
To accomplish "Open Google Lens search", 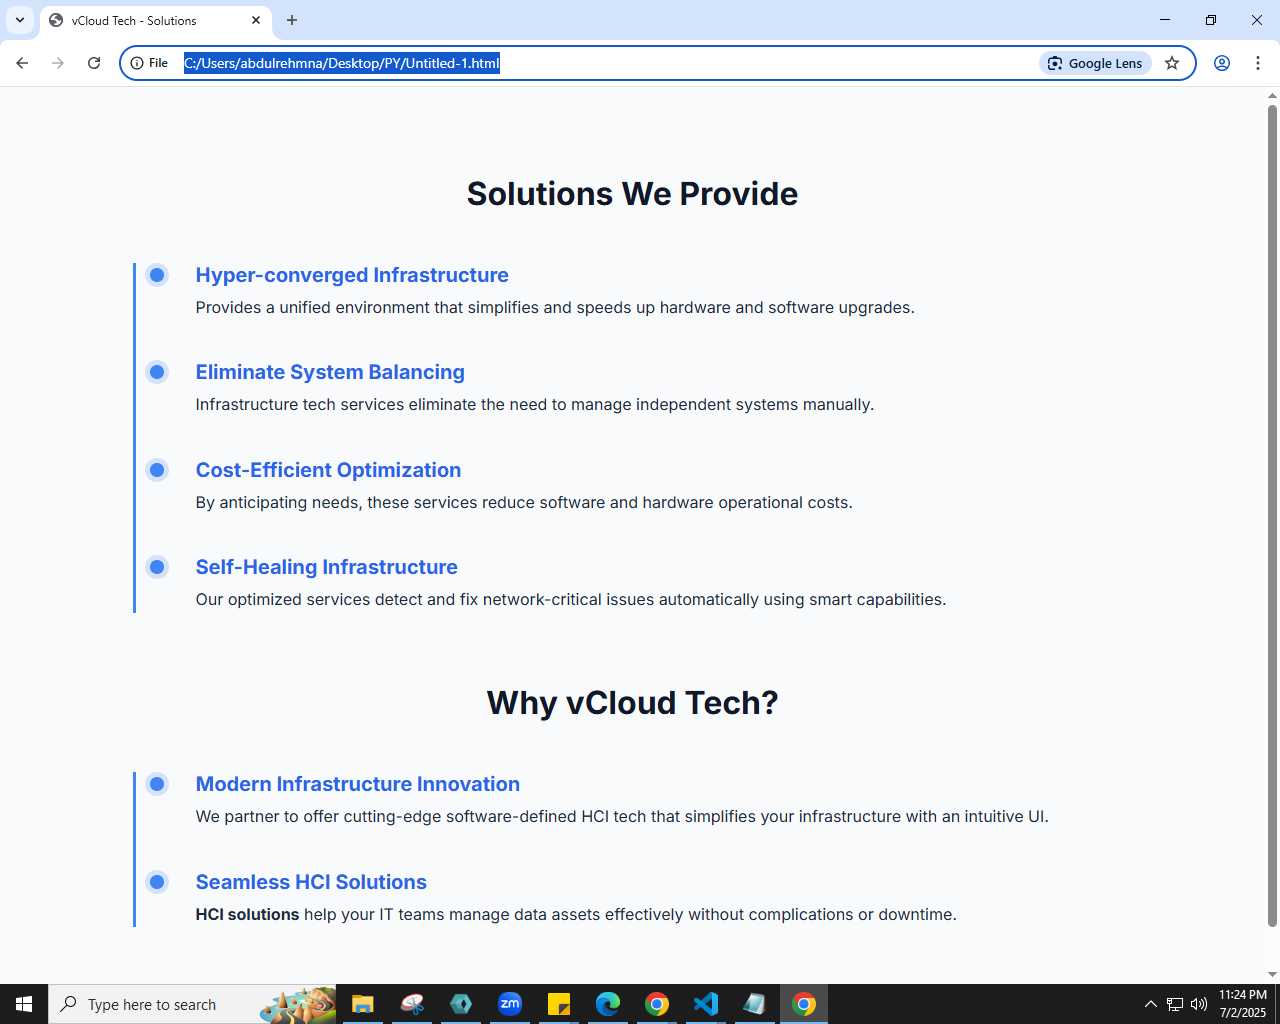I will tap(1096, 63).
